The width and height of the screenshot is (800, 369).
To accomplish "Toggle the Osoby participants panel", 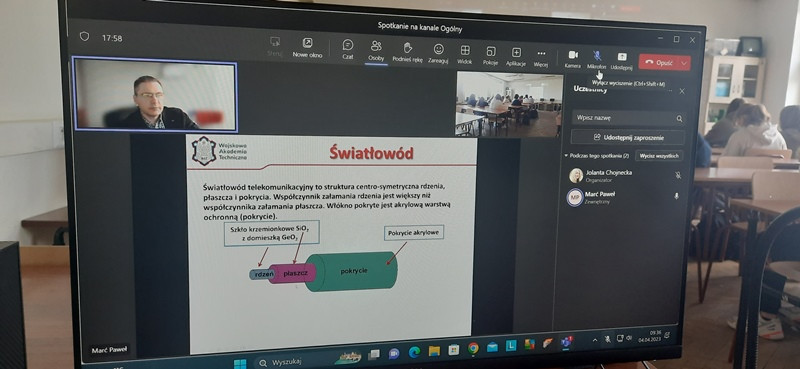I will (x=376, y=51).
